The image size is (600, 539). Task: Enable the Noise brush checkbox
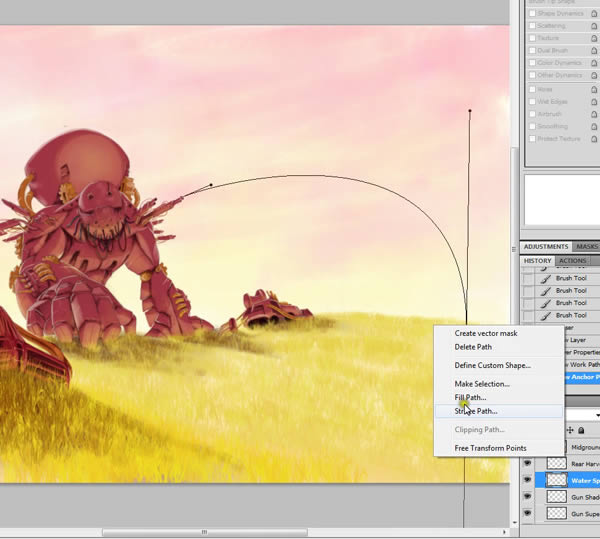pos(532,89)
